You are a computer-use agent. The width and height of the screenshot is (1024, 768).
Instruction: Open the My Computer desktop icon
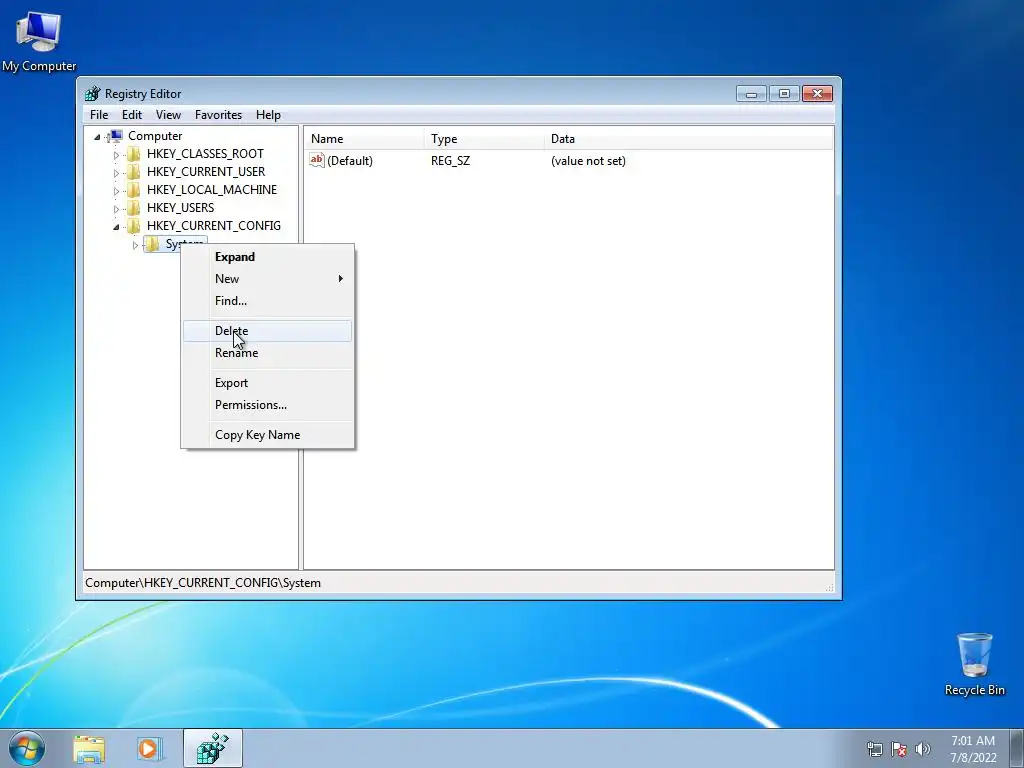pyautogui.click(x=39, y=40)
